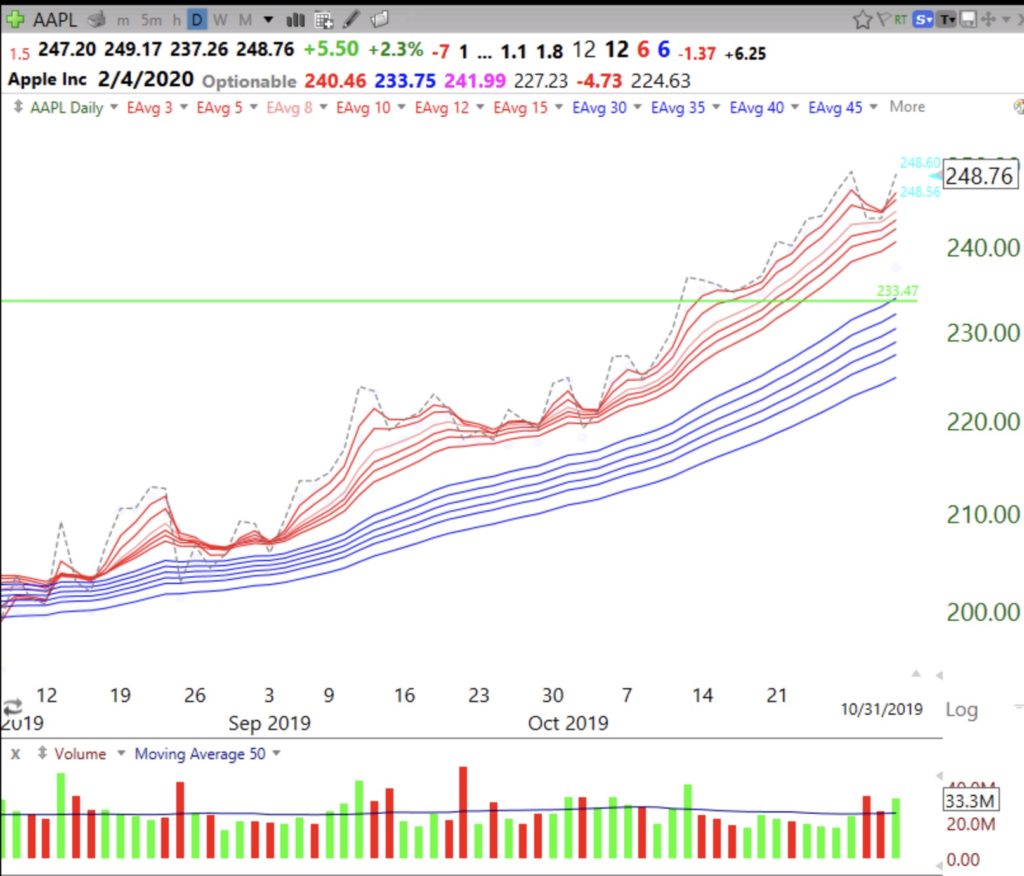Open the add-indicator bar chart icon
The width and height of the screenshot is (1024, 876).
(295, 20)
